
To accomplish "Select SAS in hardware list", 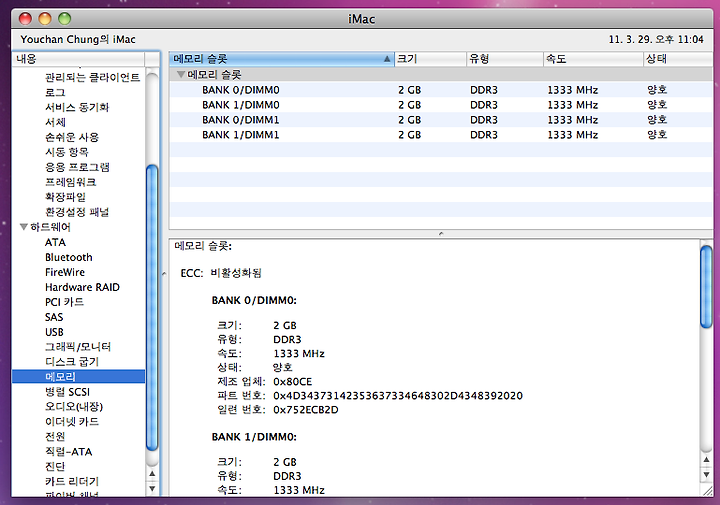I will coord(54,317).
